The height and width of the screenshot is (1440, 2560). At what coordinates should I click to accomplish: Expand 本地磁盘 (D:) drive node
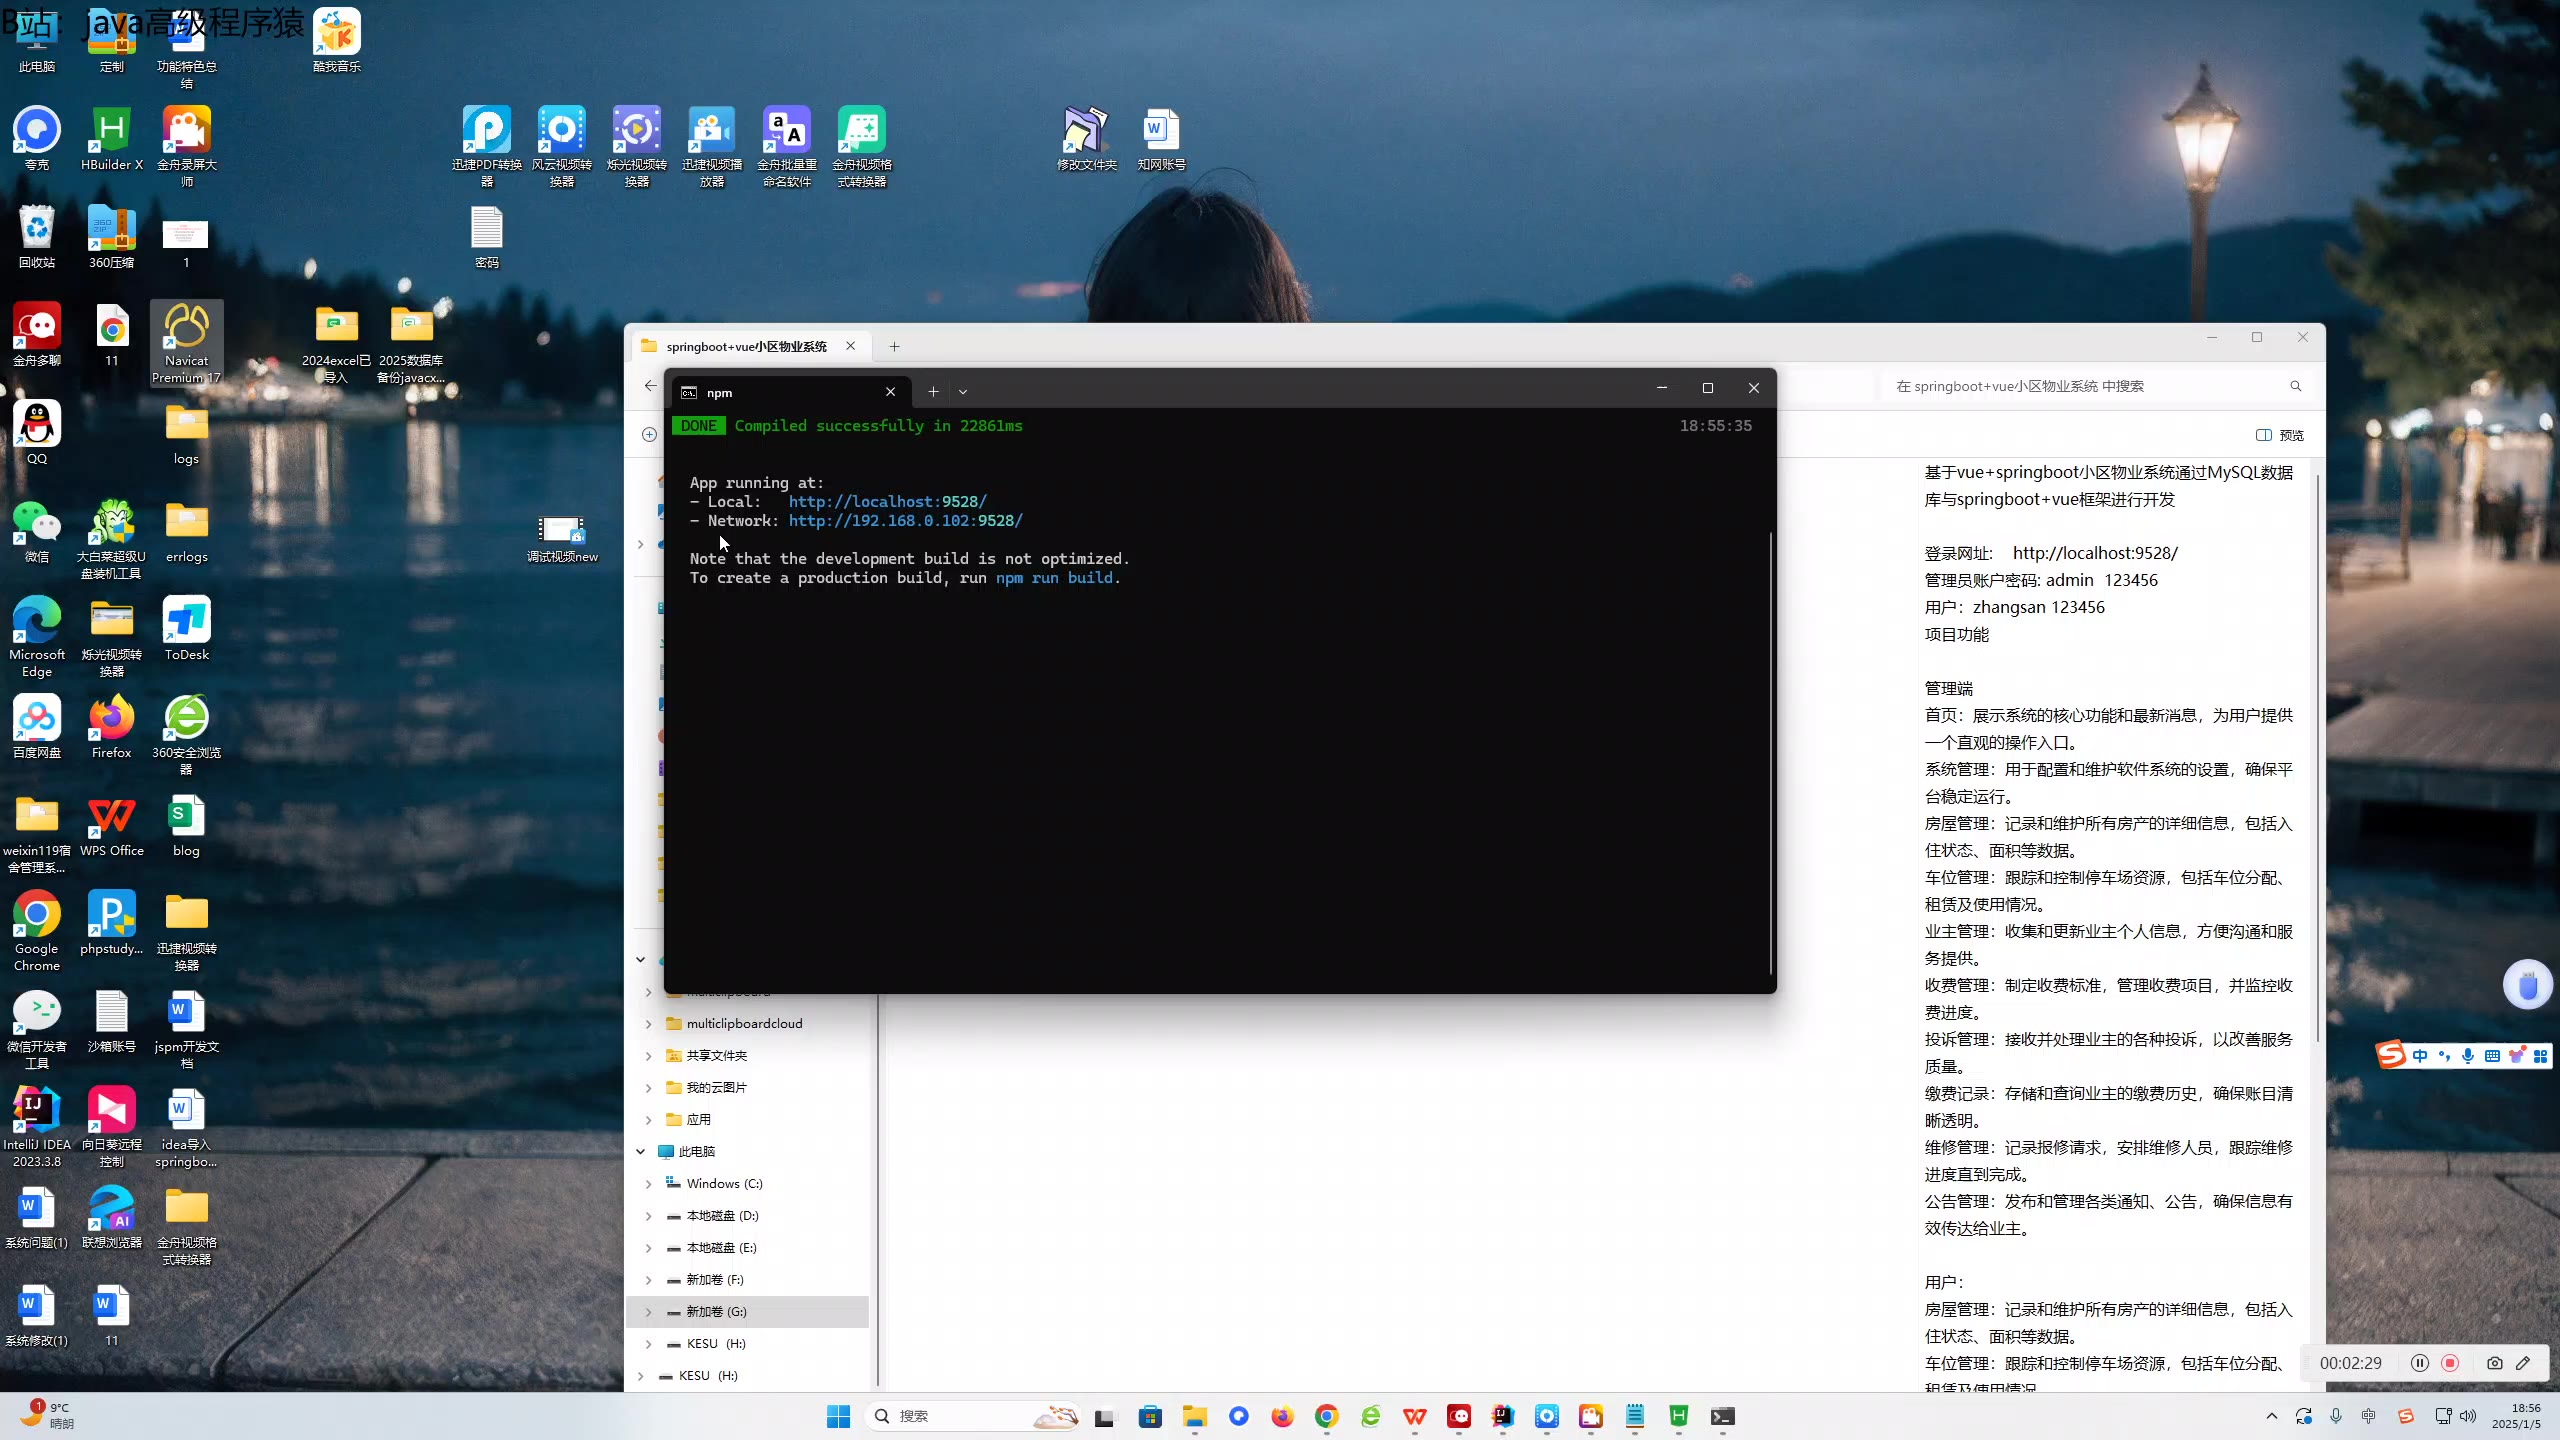coord(648,1216)
